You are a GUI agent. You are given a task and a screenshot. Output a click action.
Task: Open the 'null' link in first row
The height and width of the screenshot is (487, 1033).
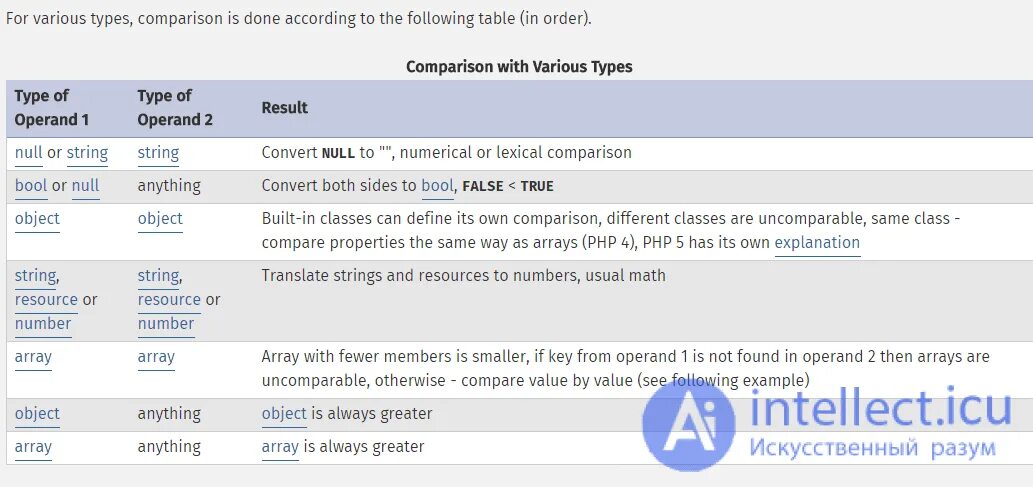click(28, 153)
